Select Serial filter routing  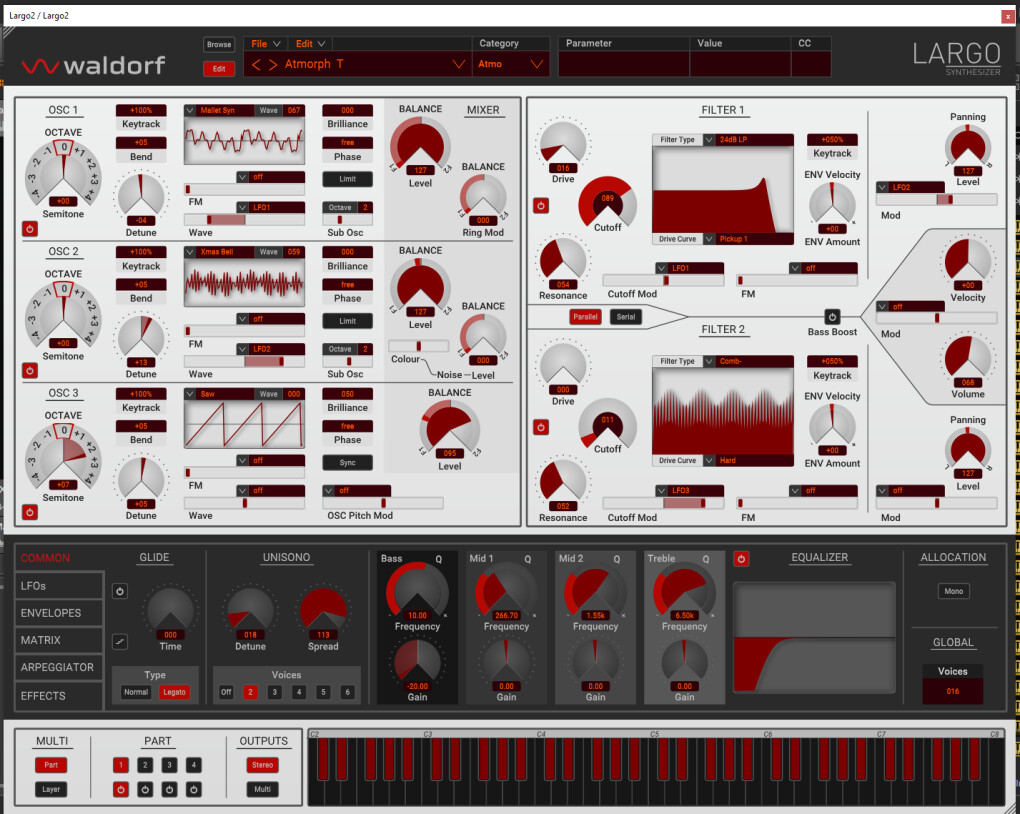click(626, 317)
